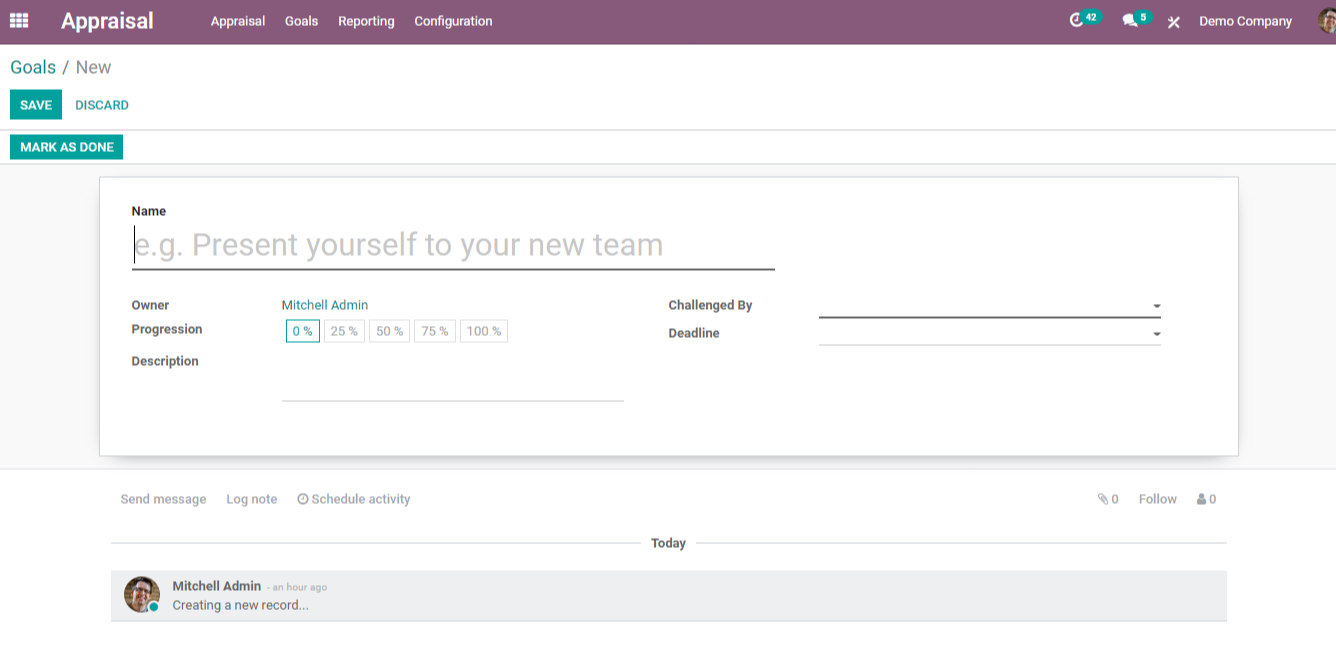
Task: Set progression to 25 %
Action: tap(344, 331)
